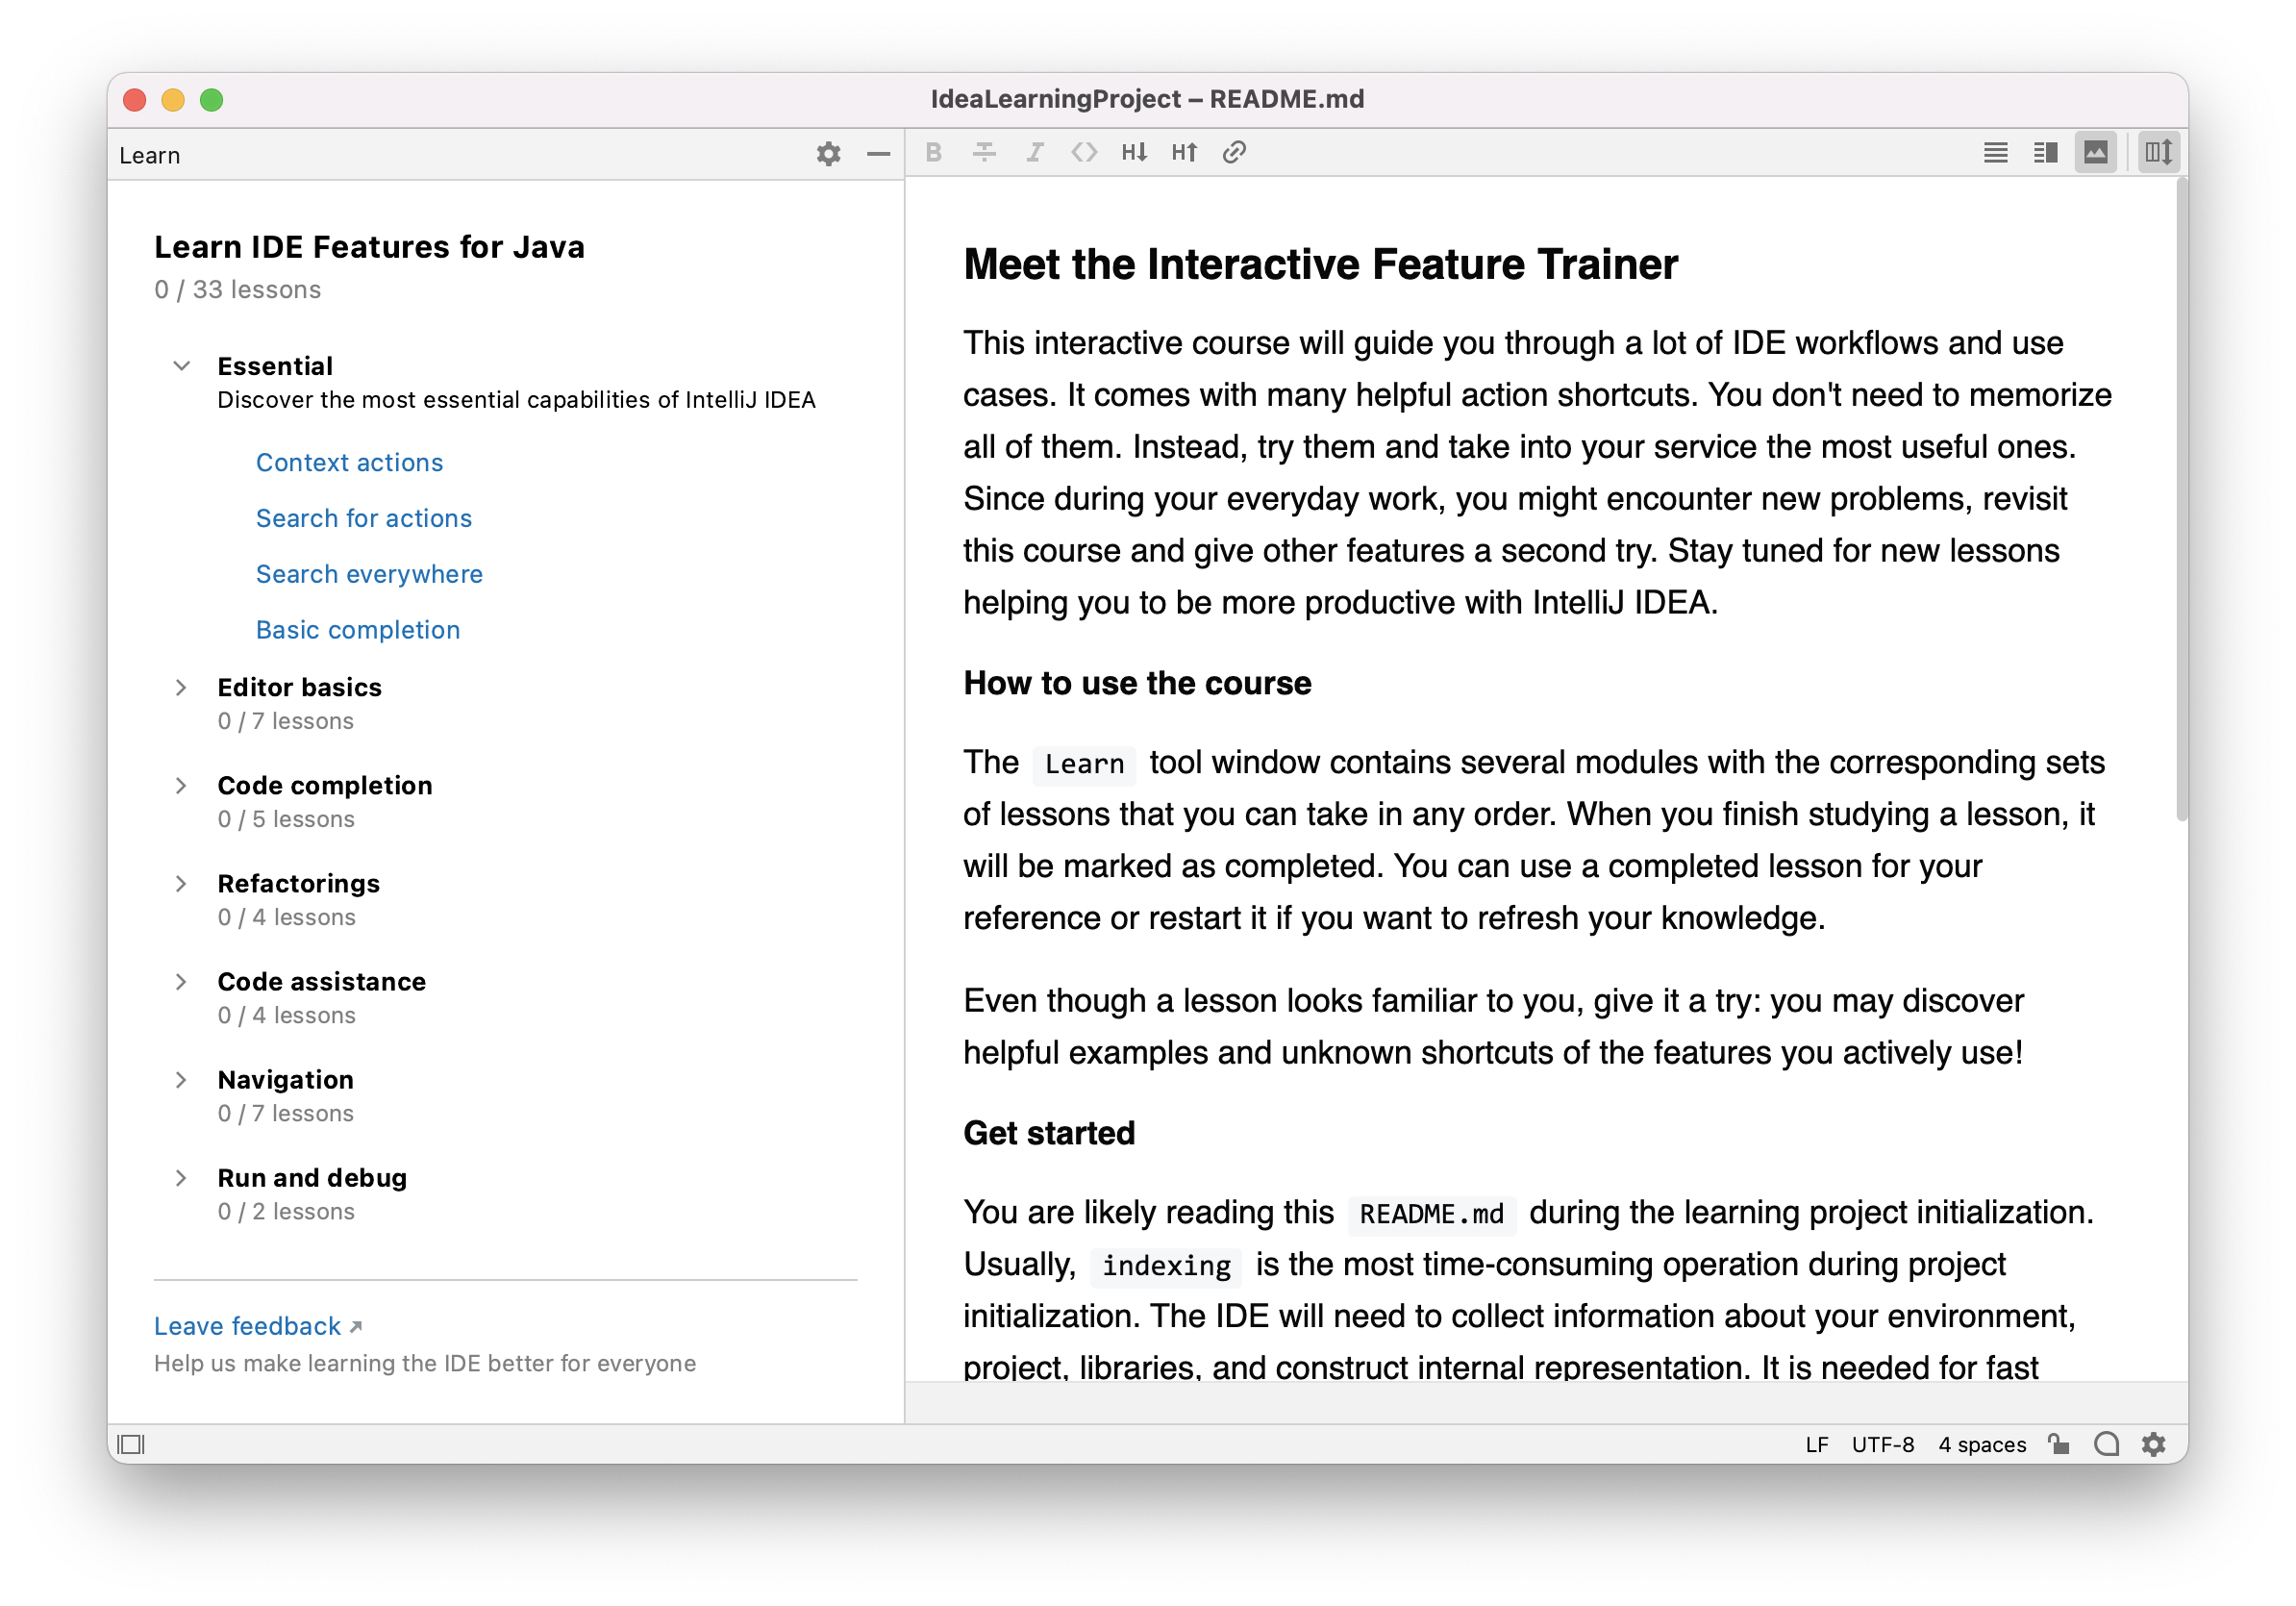
Task: Toggle bold formatting in markdown toolbar
Action: [x=934, y=153]
